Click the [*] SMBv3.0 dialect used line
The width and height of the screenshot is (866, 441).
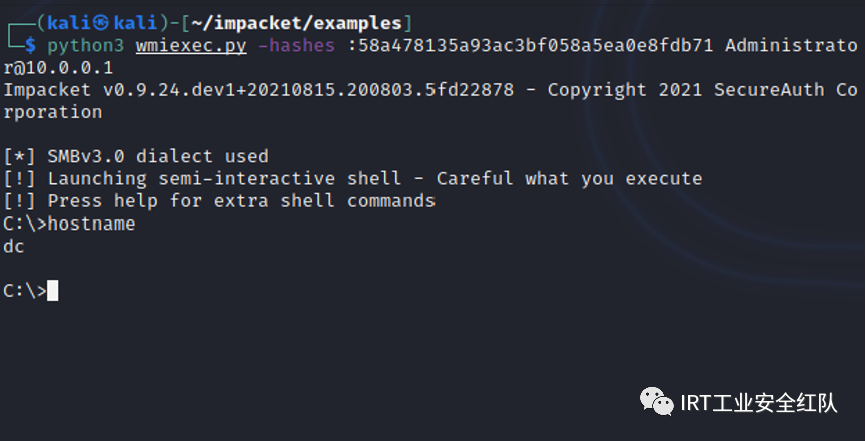(136, 156)
